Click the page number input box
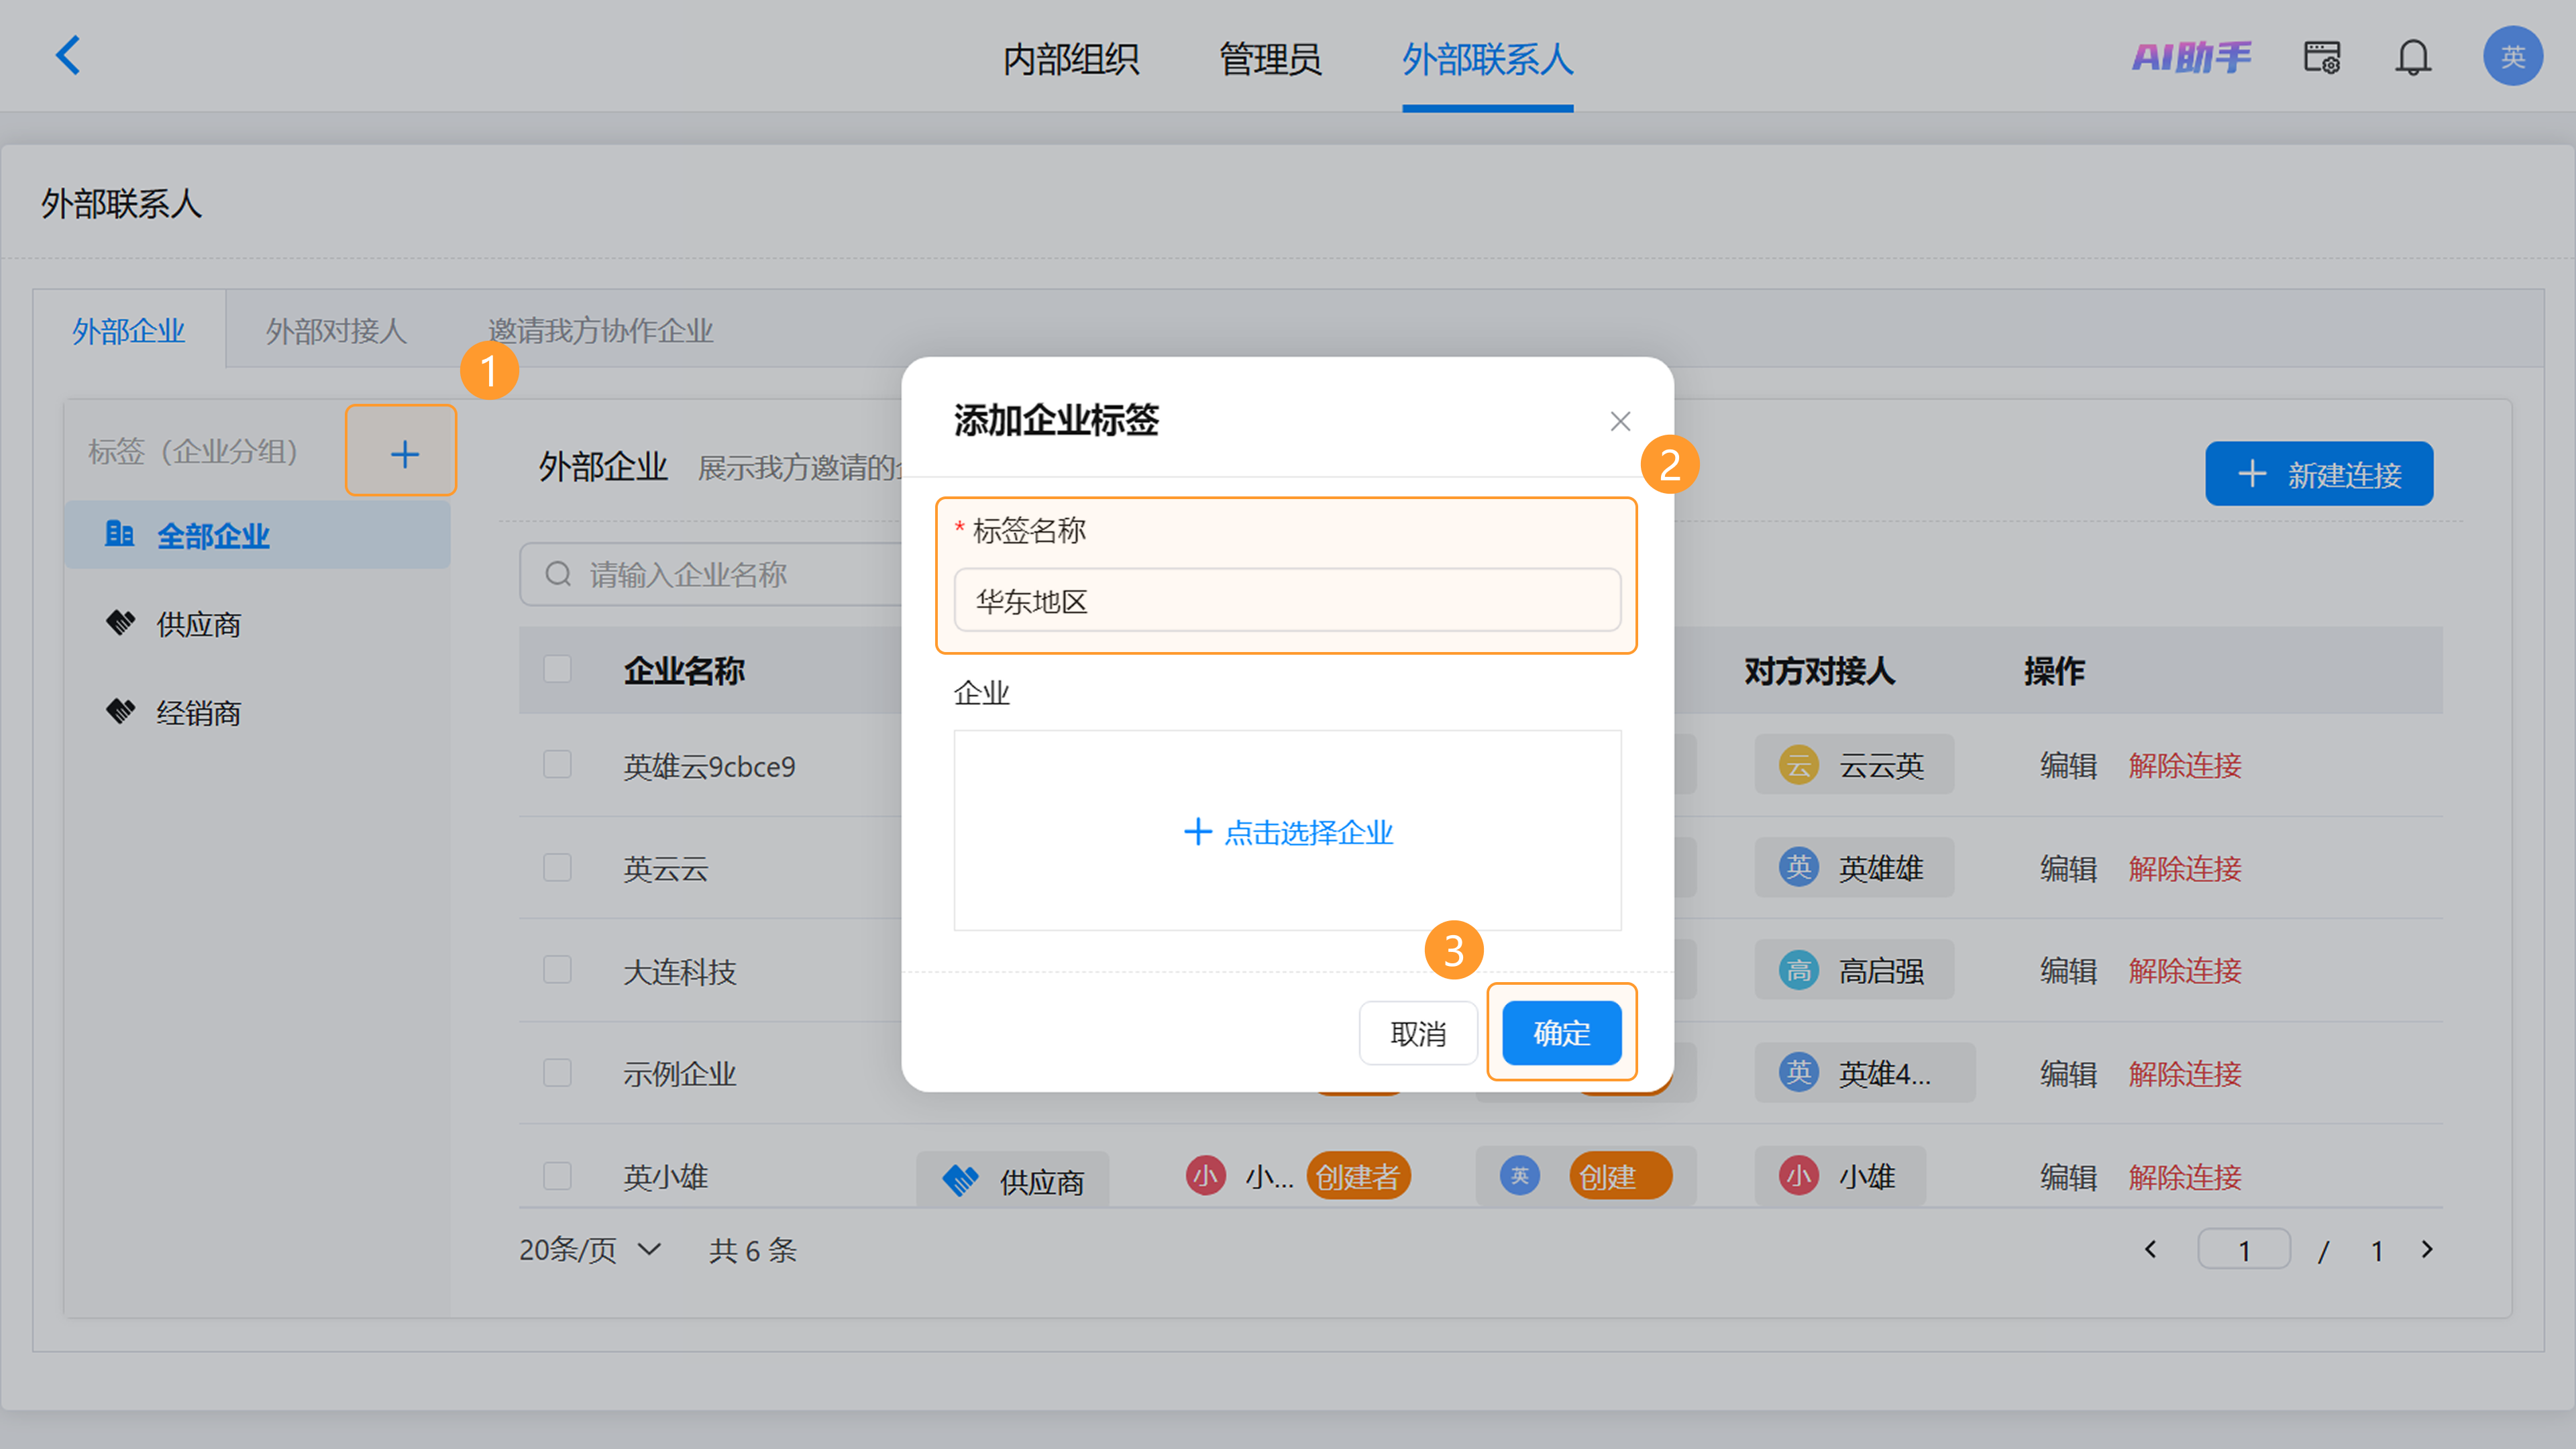 pyautogui.click(x=2244, y=1250)
